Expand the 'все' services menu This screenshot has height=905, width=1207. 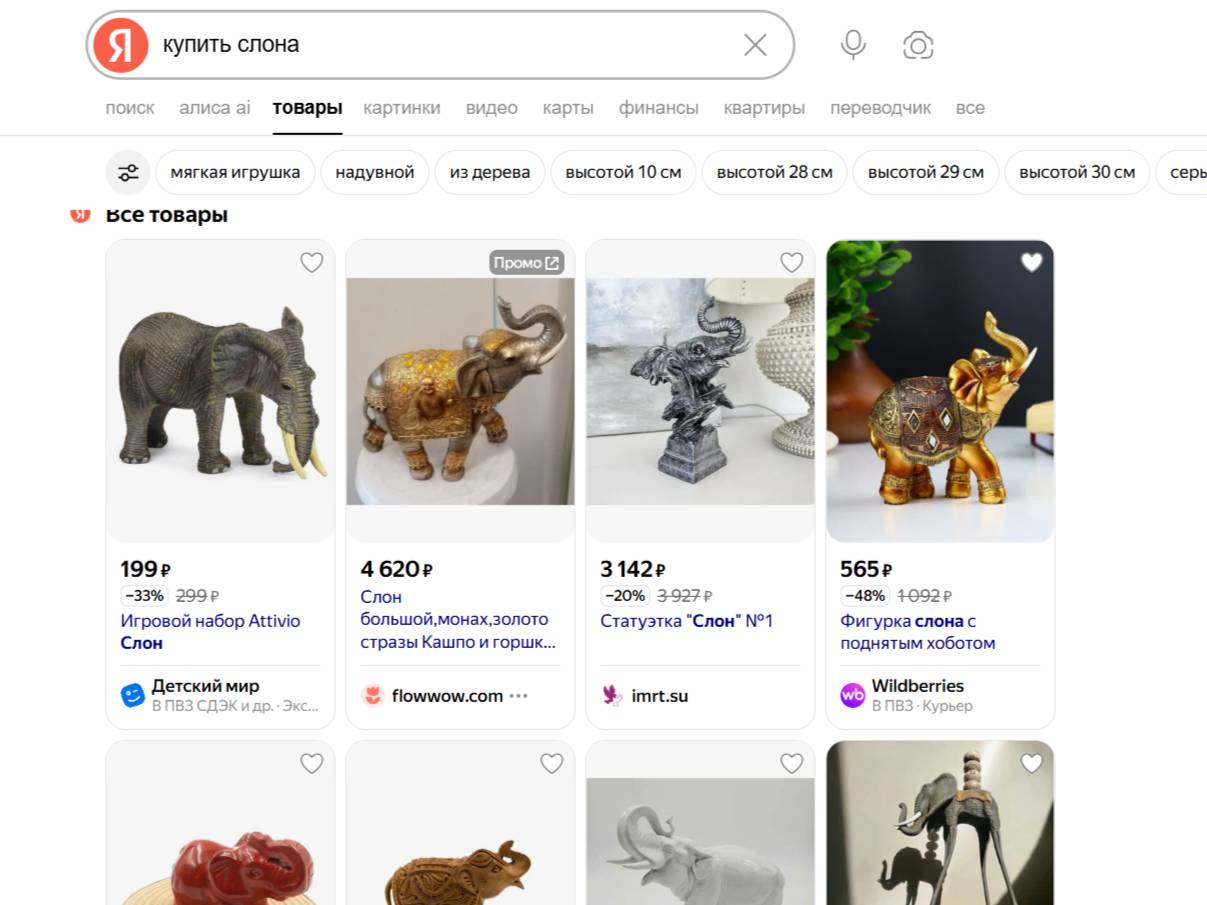pyautogui.click(x=969, y=108)
